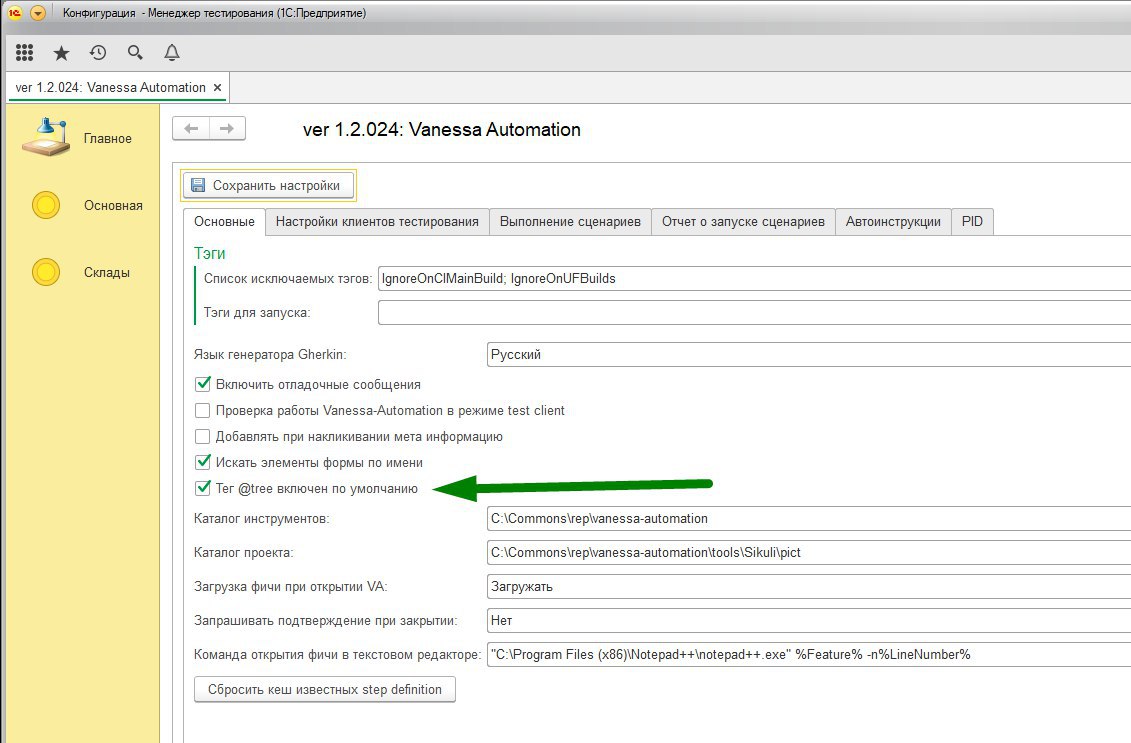Toggle Искать элементы формы по имени checkbox

[x=203, y=462]
